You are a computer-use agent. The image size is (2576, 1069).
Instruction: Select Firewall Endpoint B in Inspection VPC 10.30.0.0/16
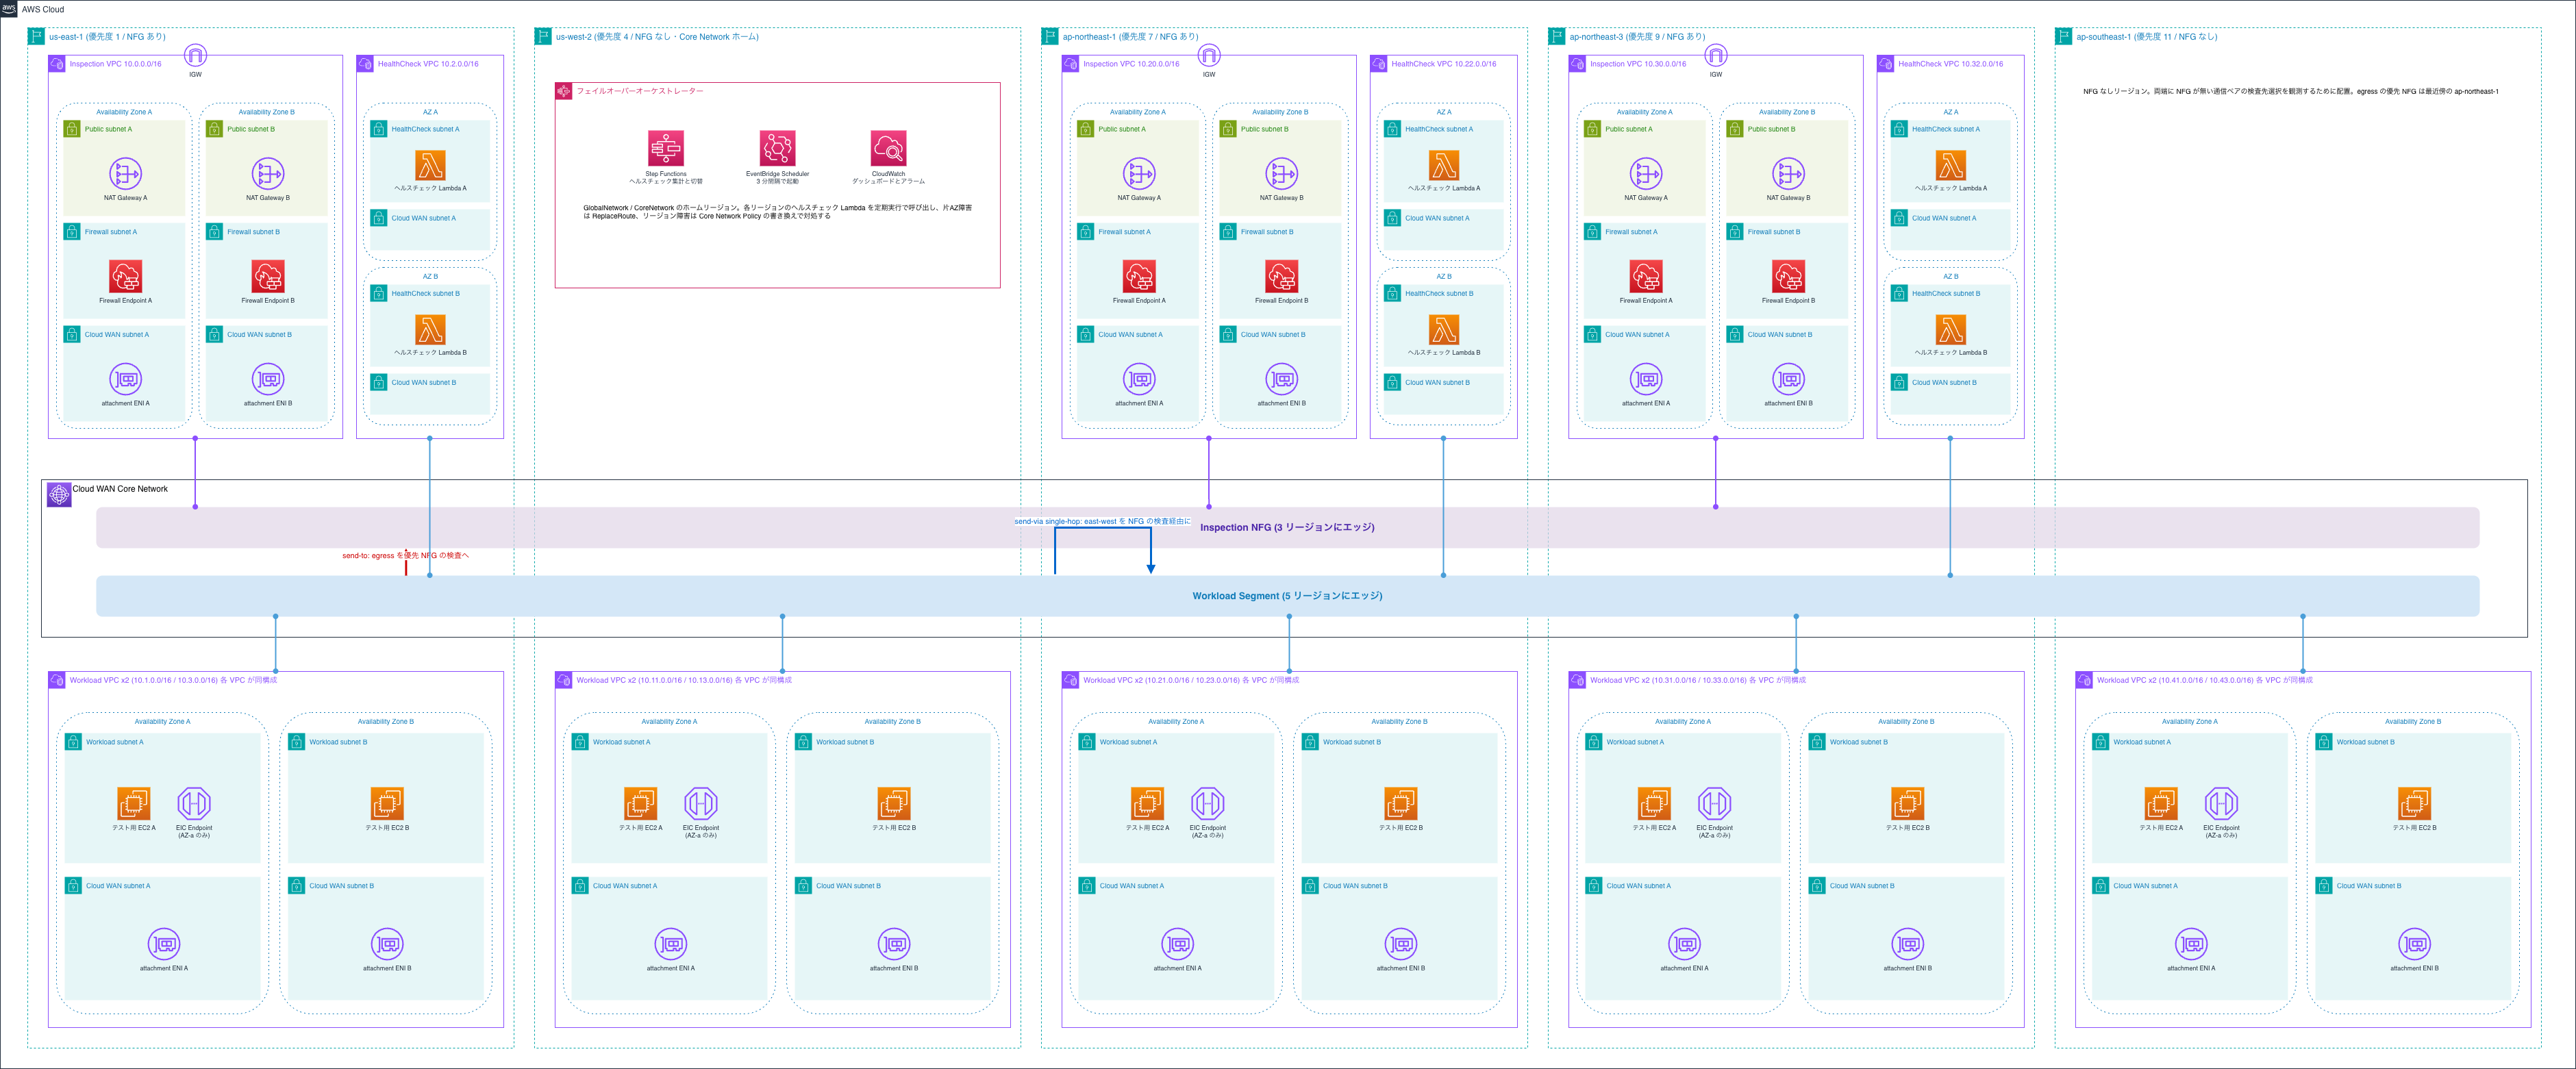pyautogui.click(x=1789, y=276)
